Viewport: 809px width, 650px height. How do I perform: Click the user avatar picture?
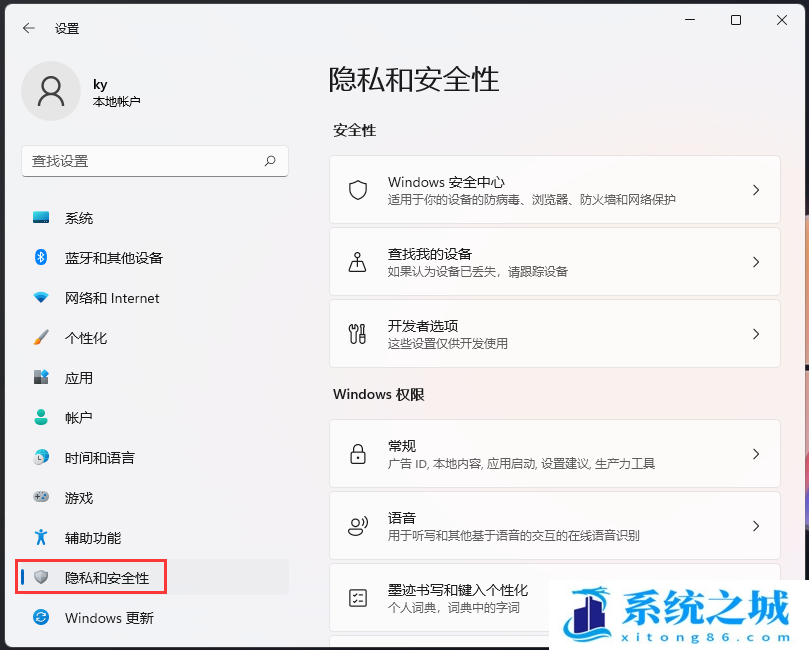(x=51, y=91)
